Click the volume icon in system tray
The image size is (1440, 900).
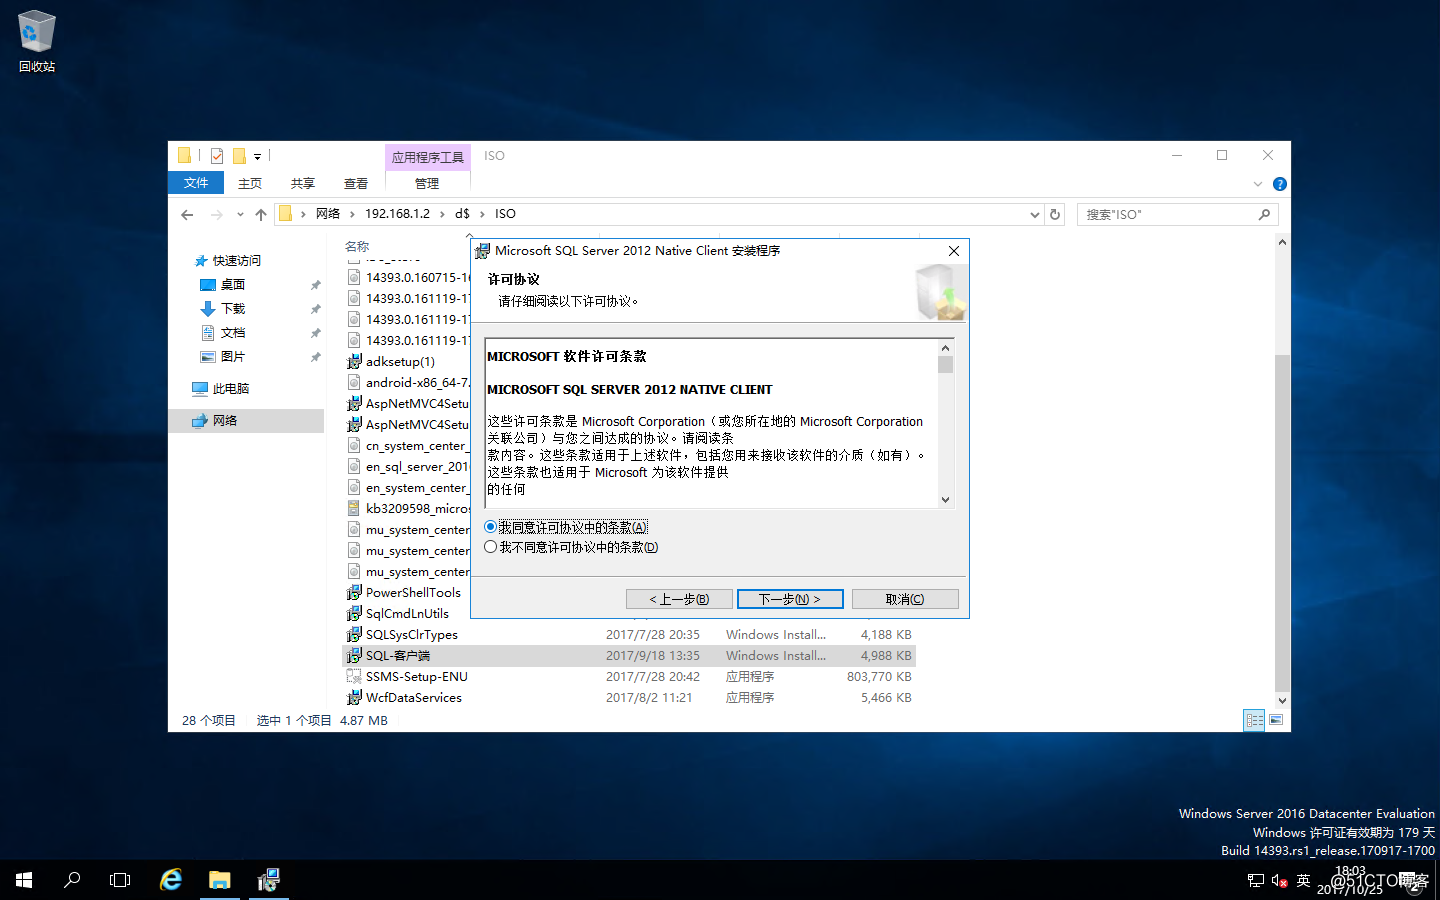click(x=1279, y=880)
